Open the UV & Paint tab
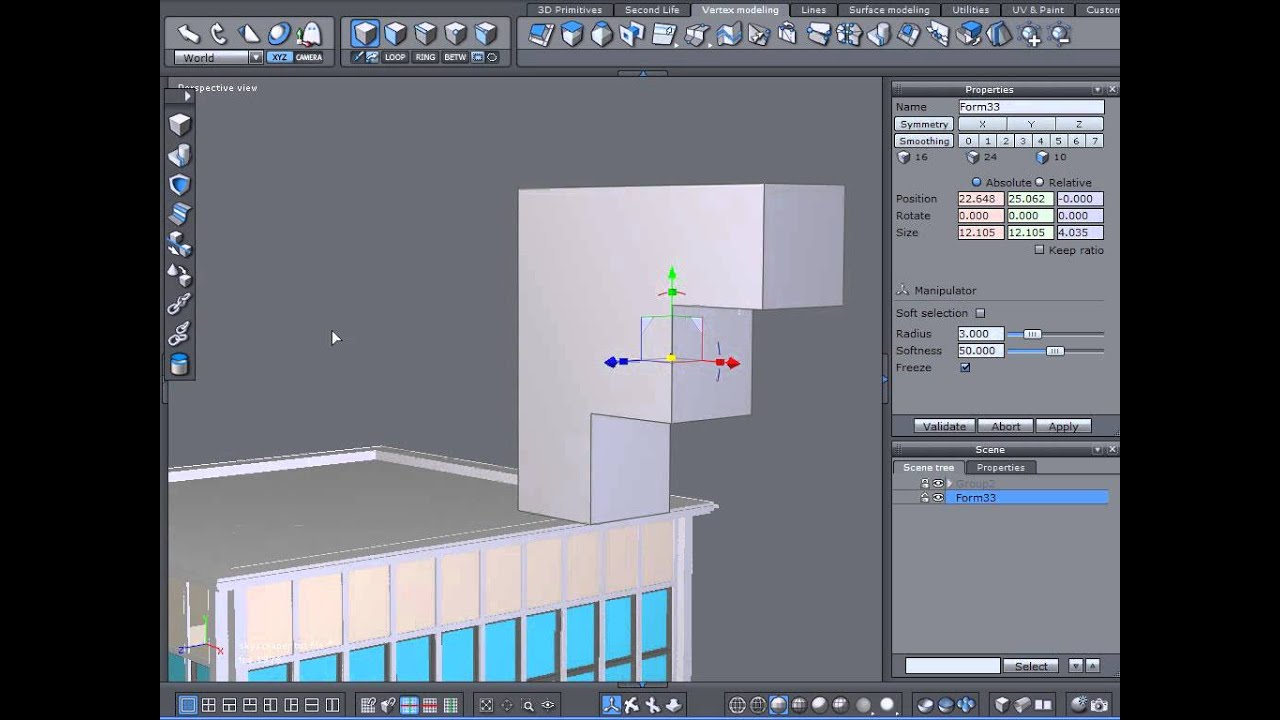Image resolution: width=1280 pixels, height=720 pixels. click(1038, 10)
